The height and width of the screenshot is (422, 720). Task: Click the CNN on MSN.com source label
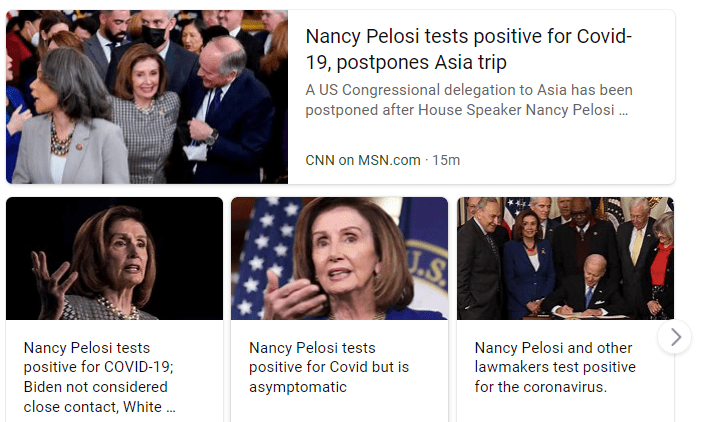tap(363, 160)
